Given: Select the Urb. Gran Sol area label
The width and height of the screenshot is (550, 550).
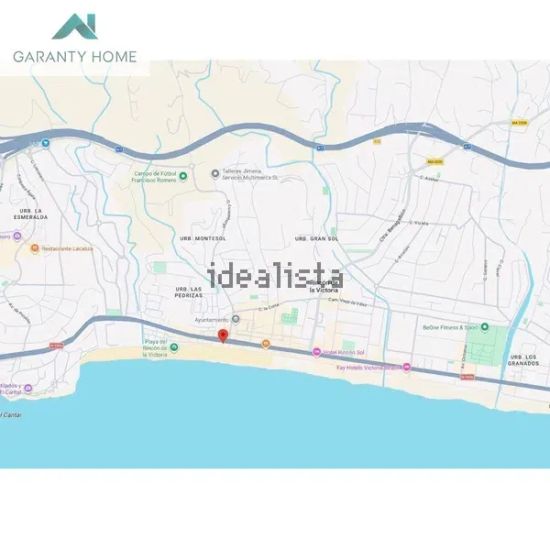Looking at the screenshot, I should (317, 239).
